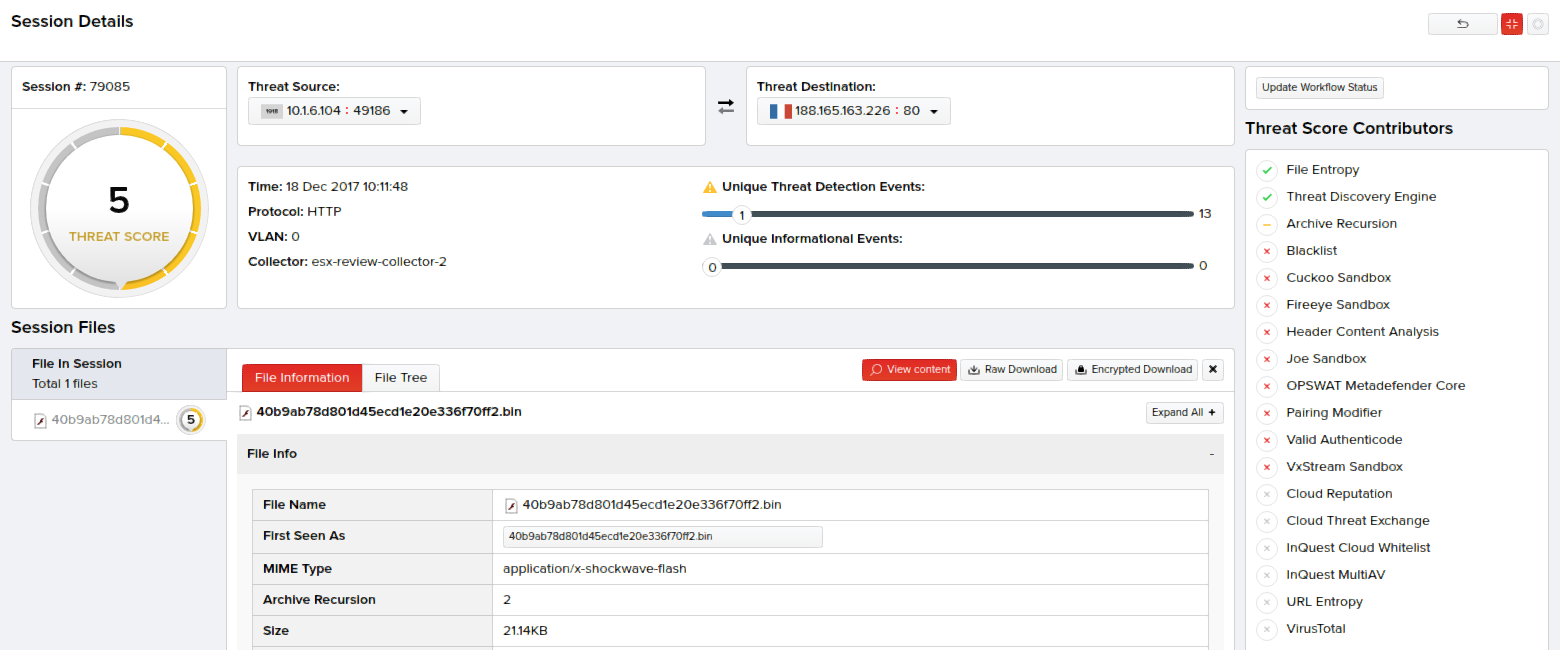Open the Threat Source 10.1.6.104 dropdown
Image resolution: width=1560 pixels, height=650 pixels.
click(334, 111)
